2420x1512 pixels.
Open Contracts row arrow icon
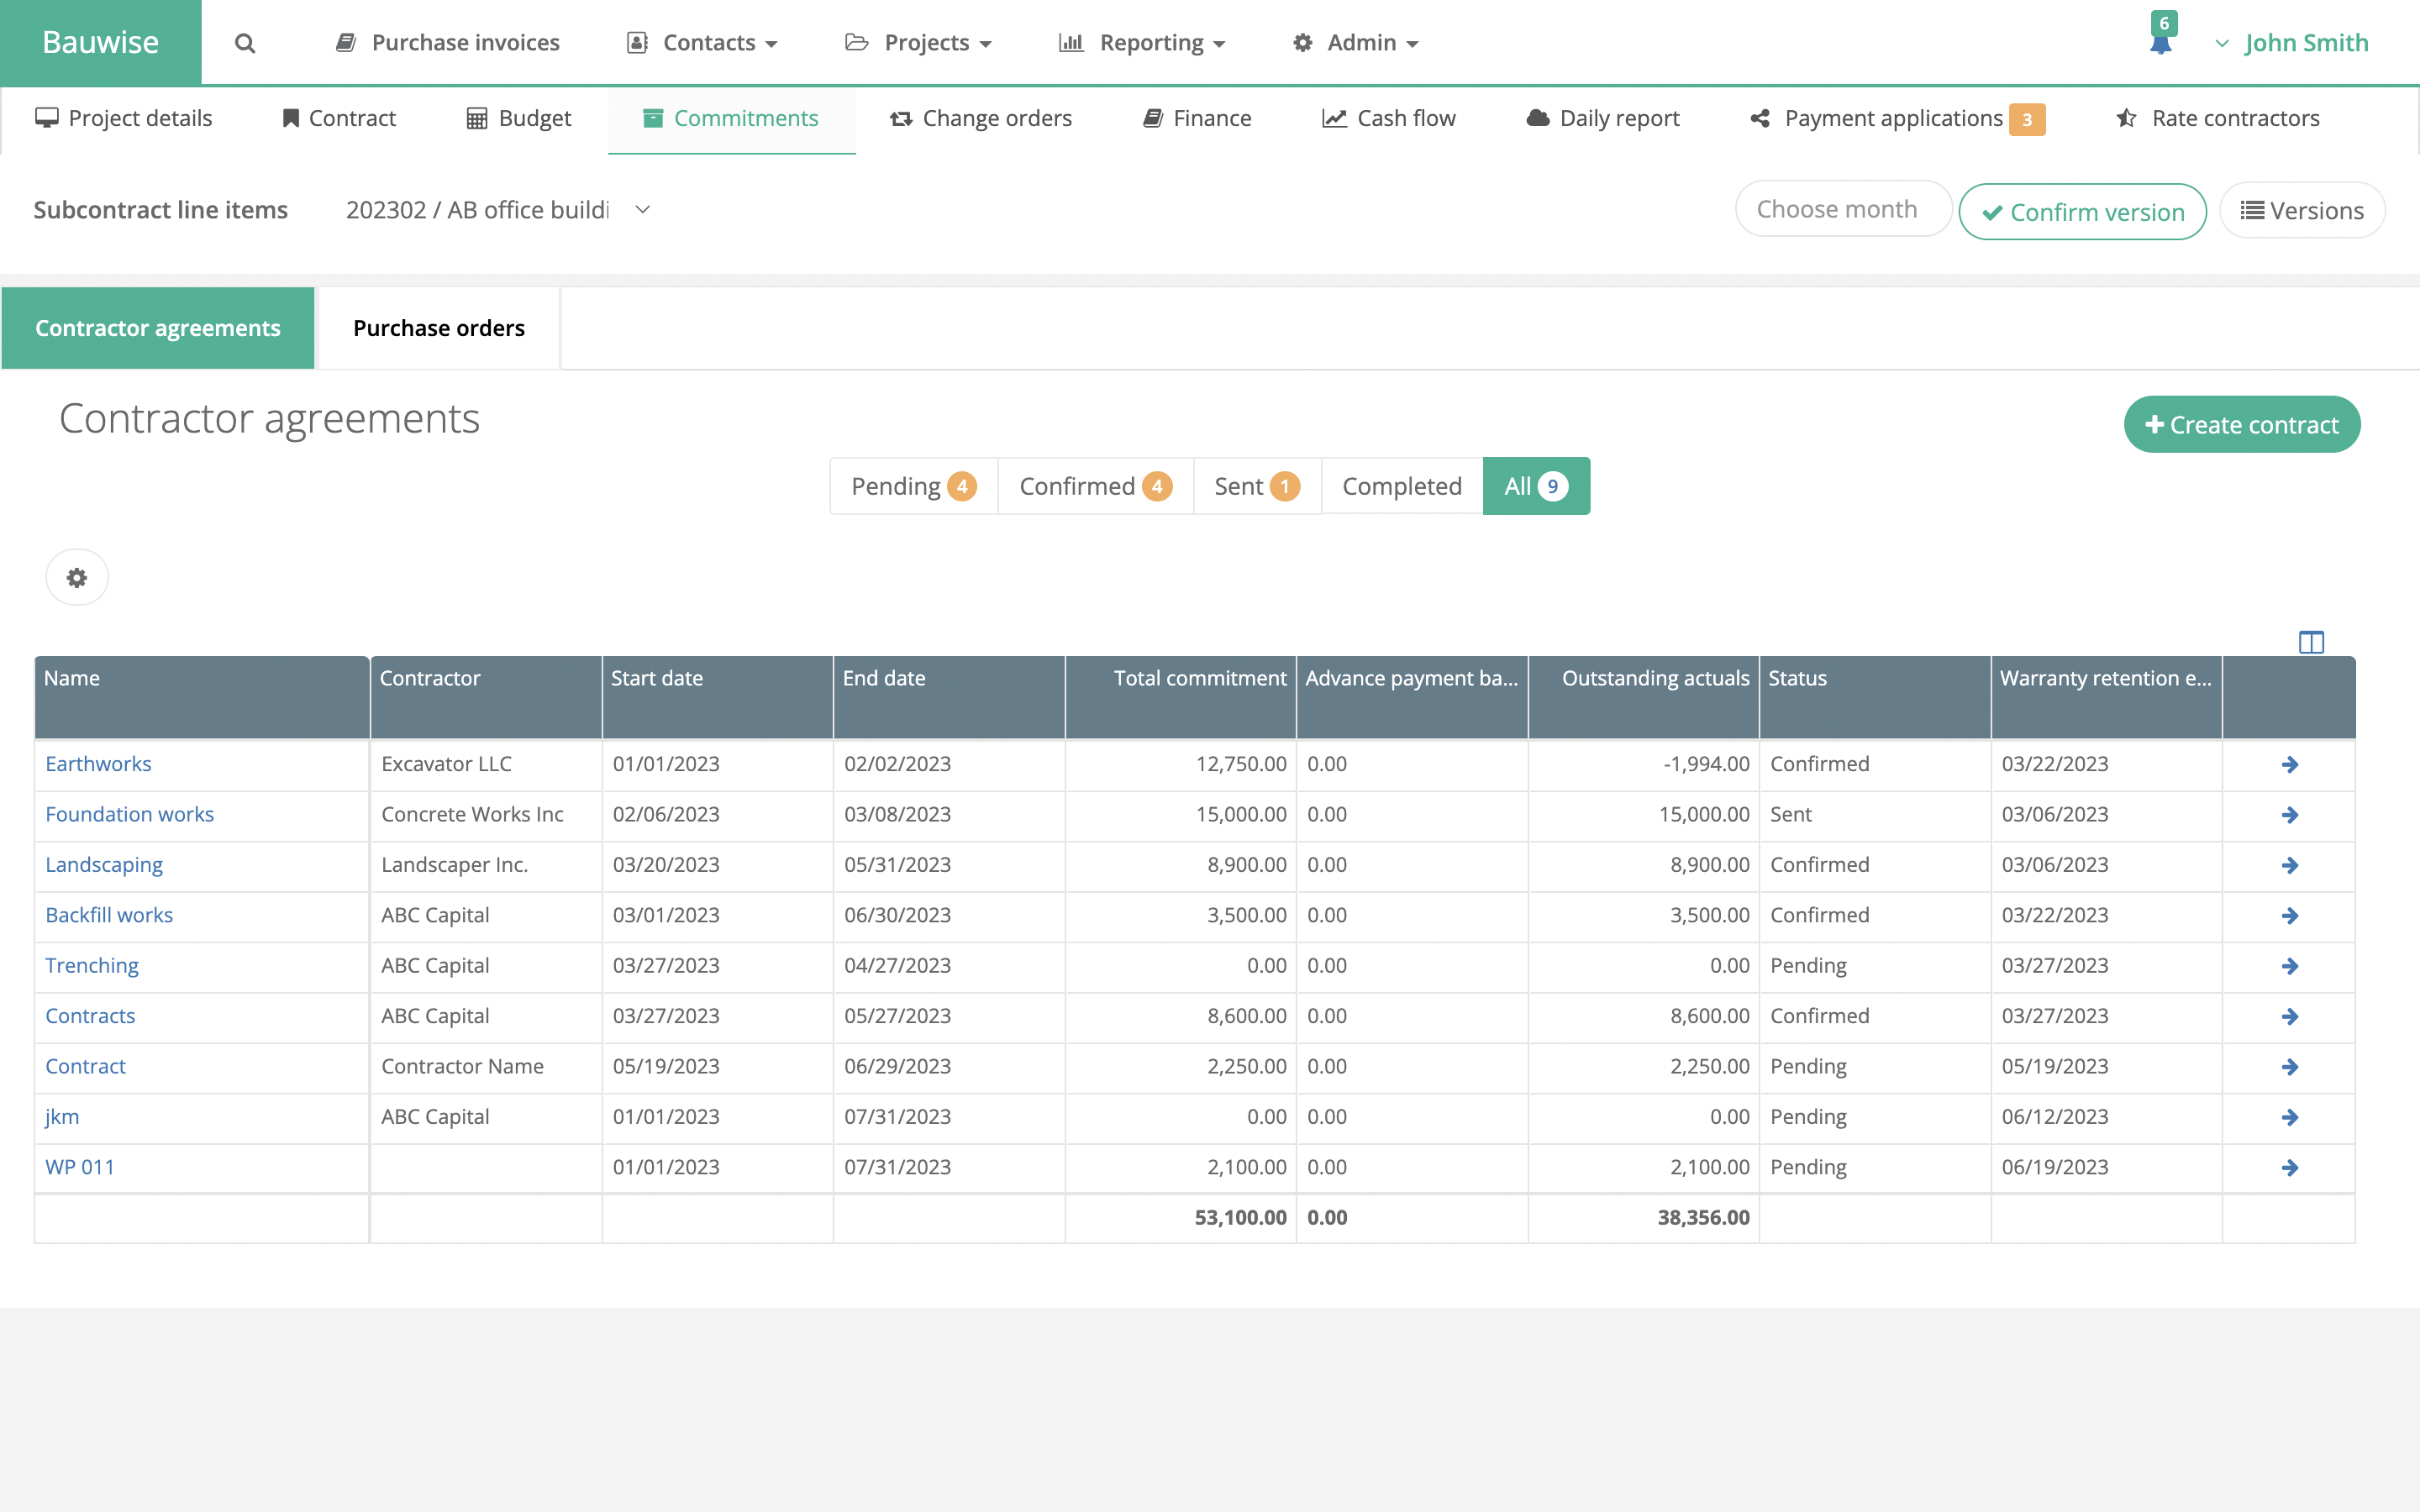(2289, 1016)
